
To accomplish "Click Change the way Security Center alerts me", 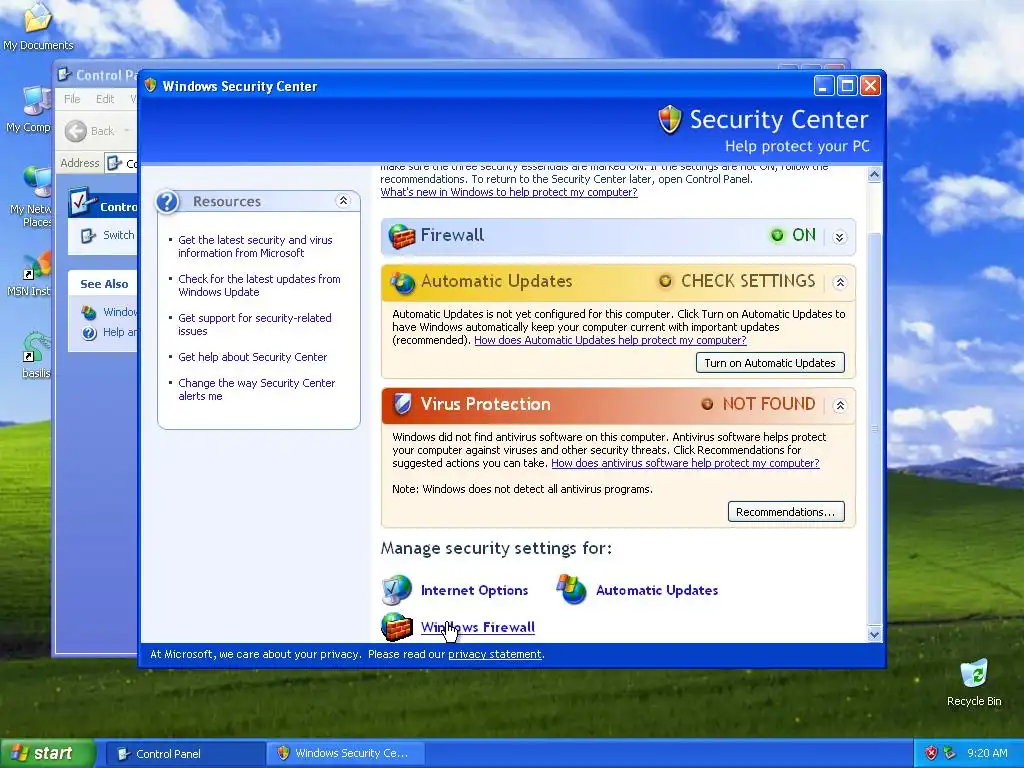I will (257, 390).
